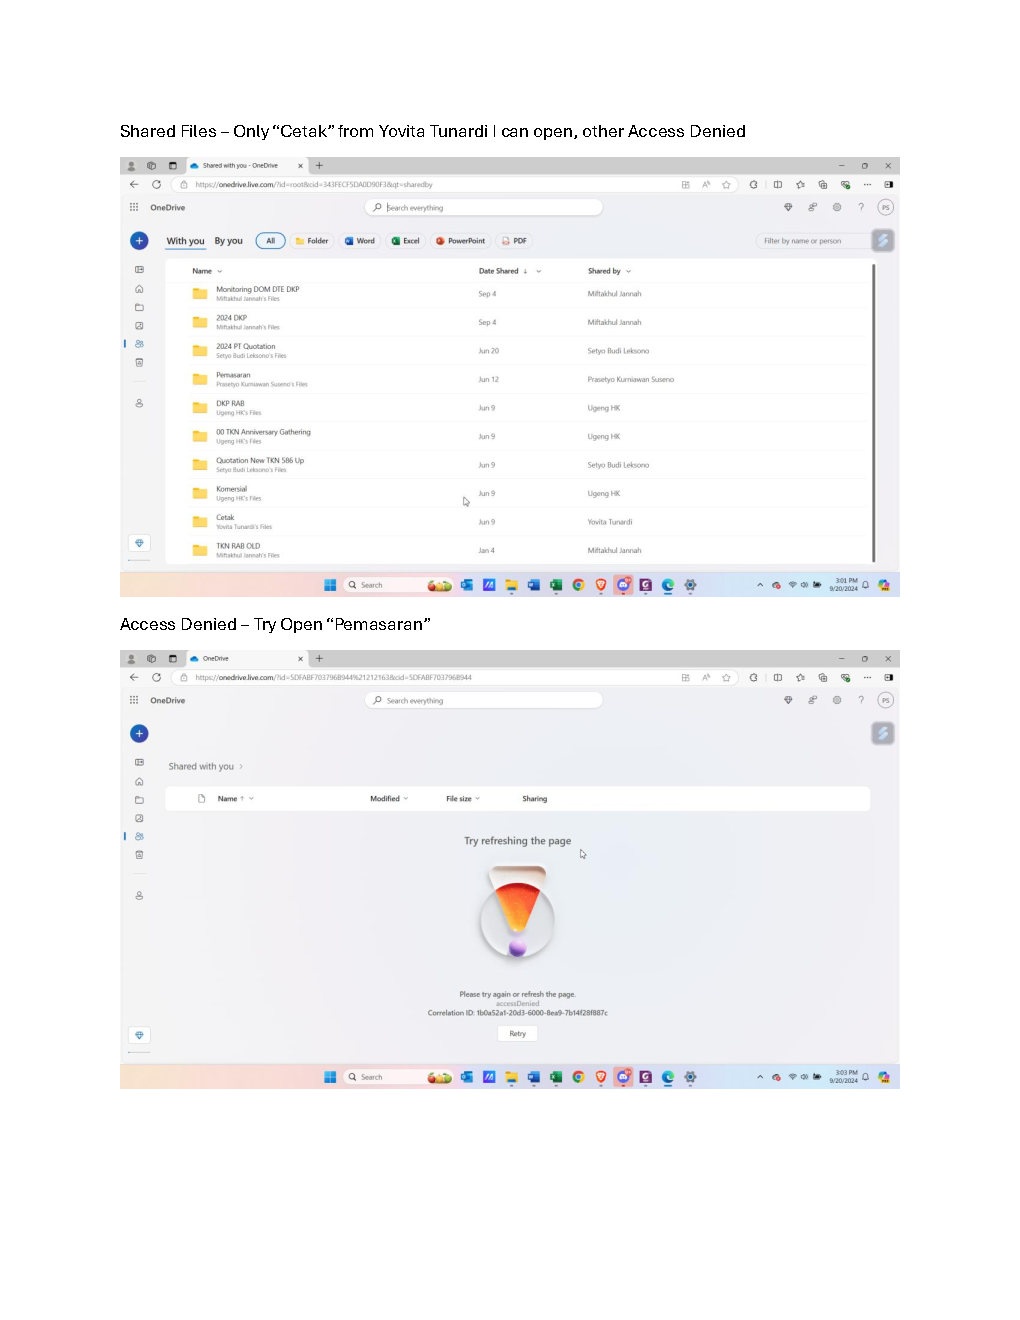The width and height of the screenshot is (1020, 1320).
Task: Open the help question mark in Shared with you window header
Action: coord(861,207)
